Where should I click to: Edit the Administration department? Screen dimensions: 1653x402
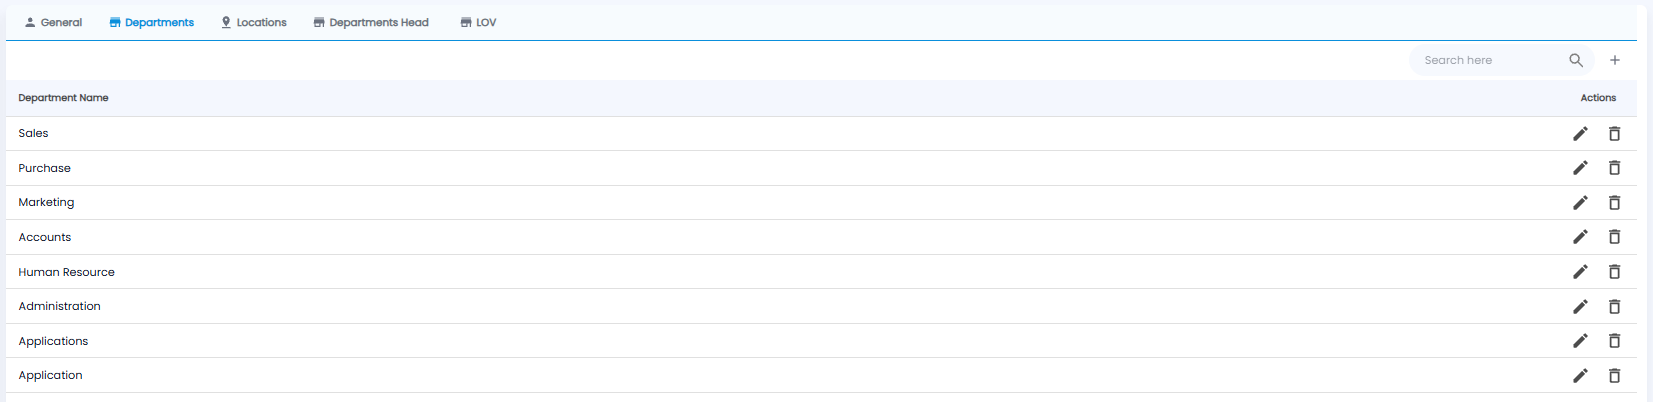pos(1580,307)
